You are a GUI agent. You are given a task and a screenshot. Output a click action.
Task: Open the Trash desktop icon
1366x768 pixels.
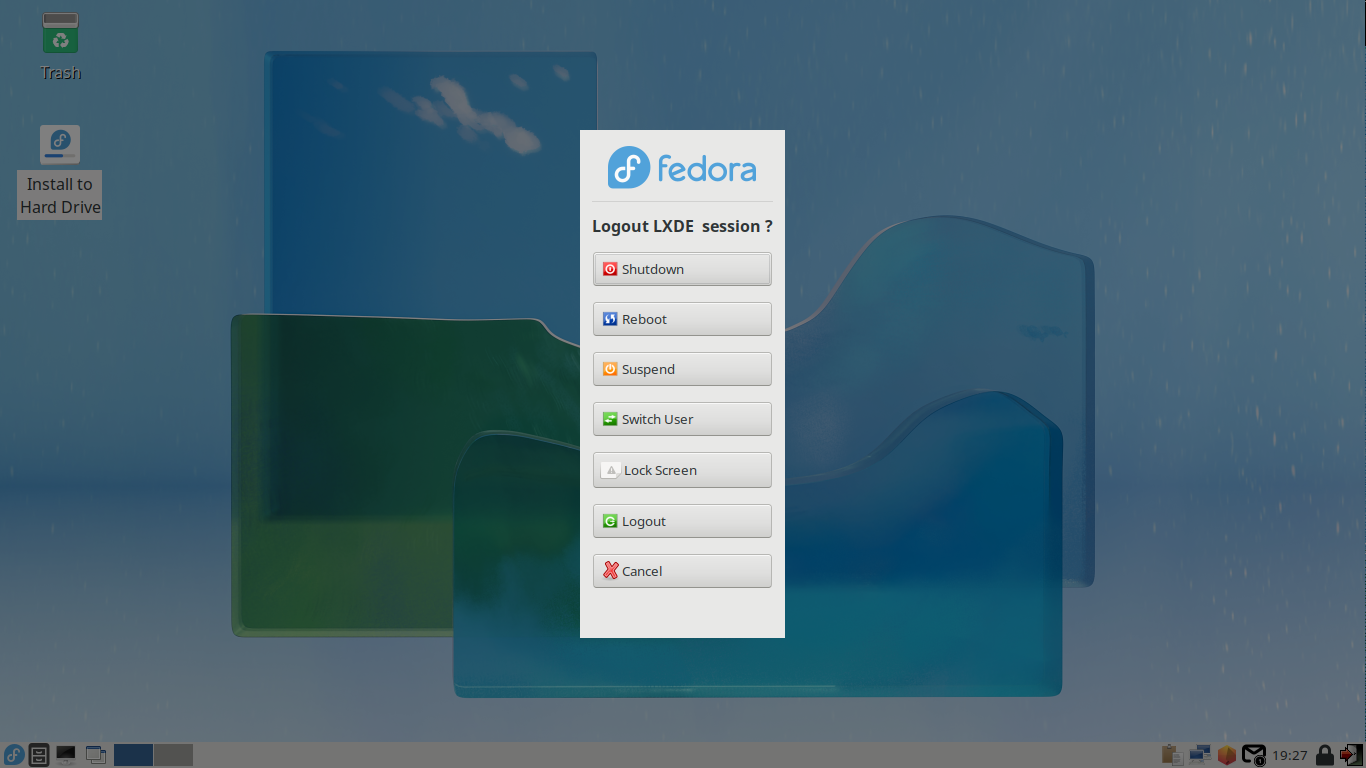[60, 34]
